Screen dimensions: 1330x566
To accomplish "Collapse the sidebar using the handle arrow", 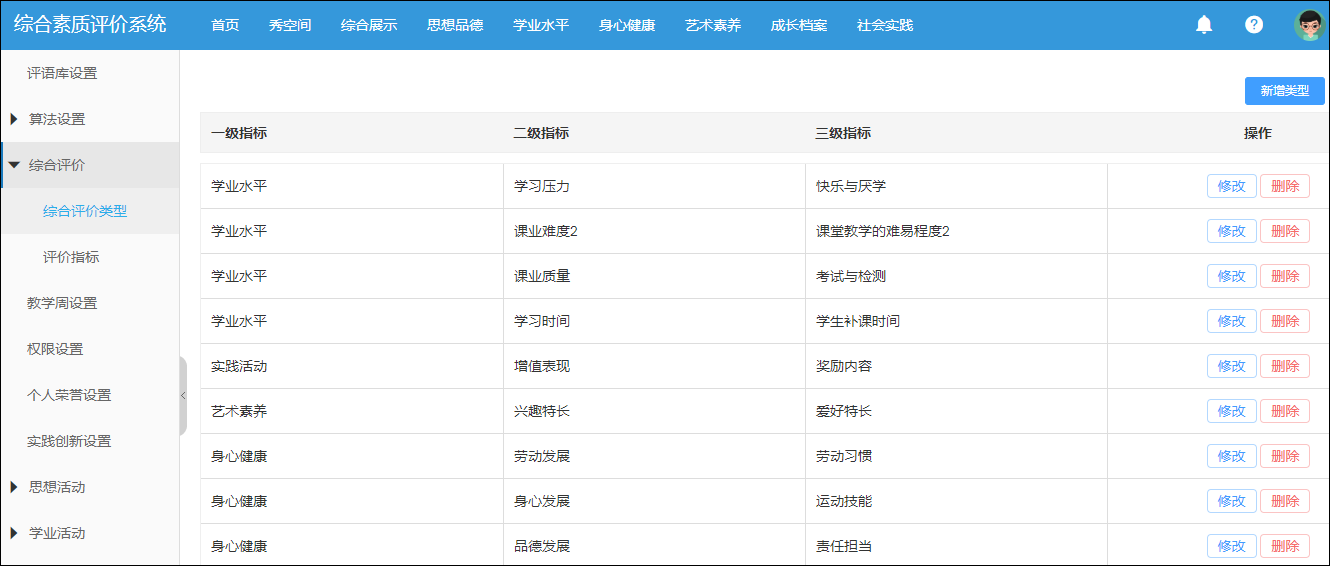I will tap(183, 396).
